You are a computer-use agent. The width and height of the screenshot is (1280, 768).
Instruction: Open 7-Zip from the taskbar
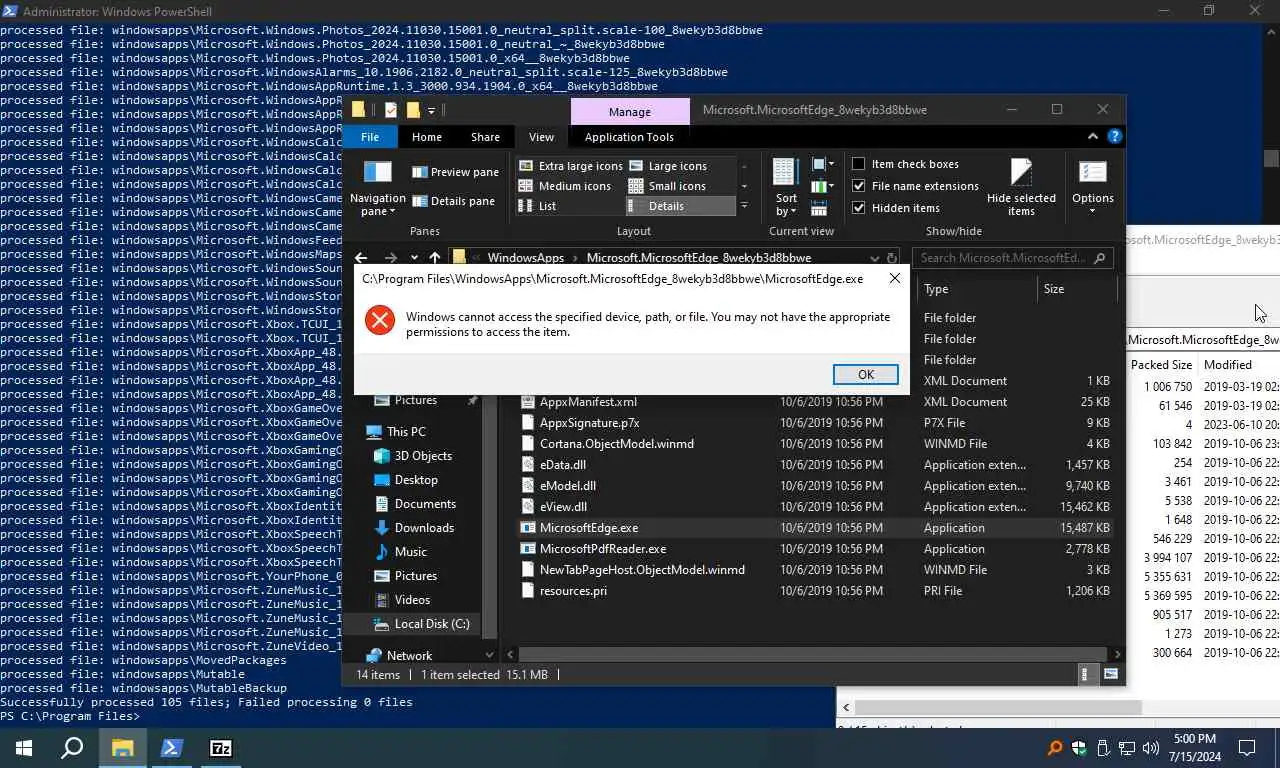tap(221, 748)
